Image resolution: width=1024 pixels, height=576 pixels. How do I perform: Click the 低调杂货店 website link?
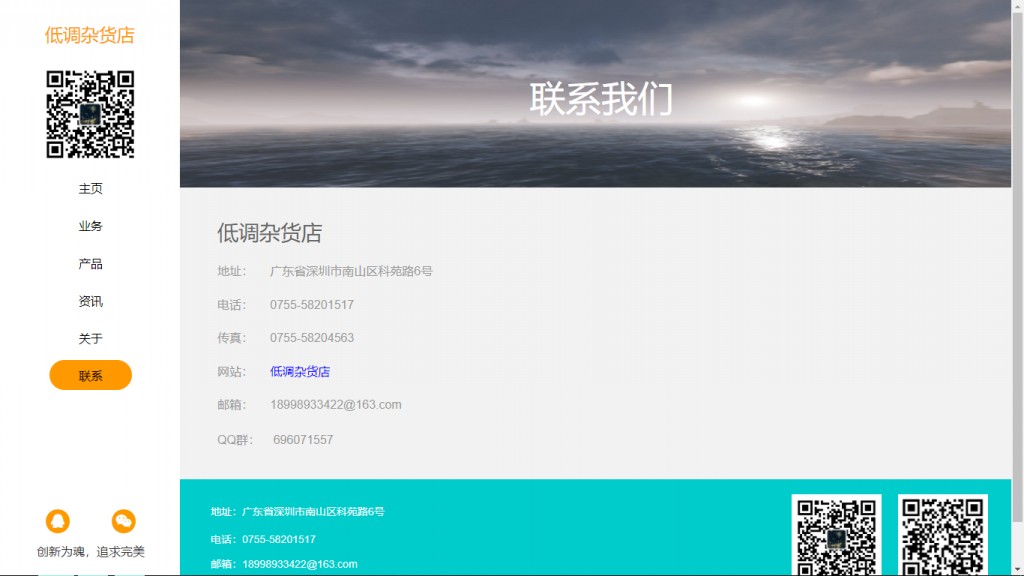300,372
